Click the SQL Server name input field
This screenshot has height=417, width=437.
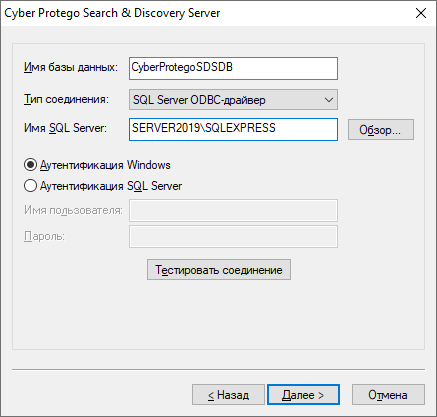[233, 129]
